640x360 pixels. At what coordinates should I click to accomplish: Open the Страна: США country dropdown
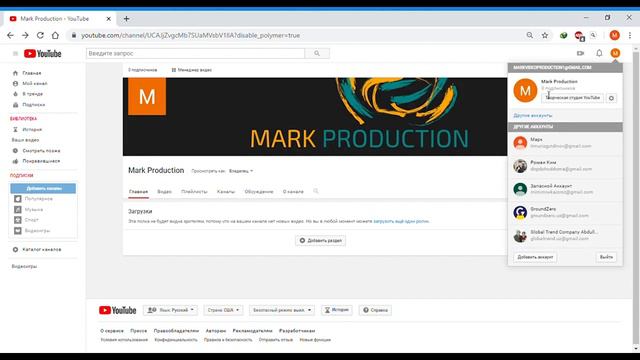[223, 310]
